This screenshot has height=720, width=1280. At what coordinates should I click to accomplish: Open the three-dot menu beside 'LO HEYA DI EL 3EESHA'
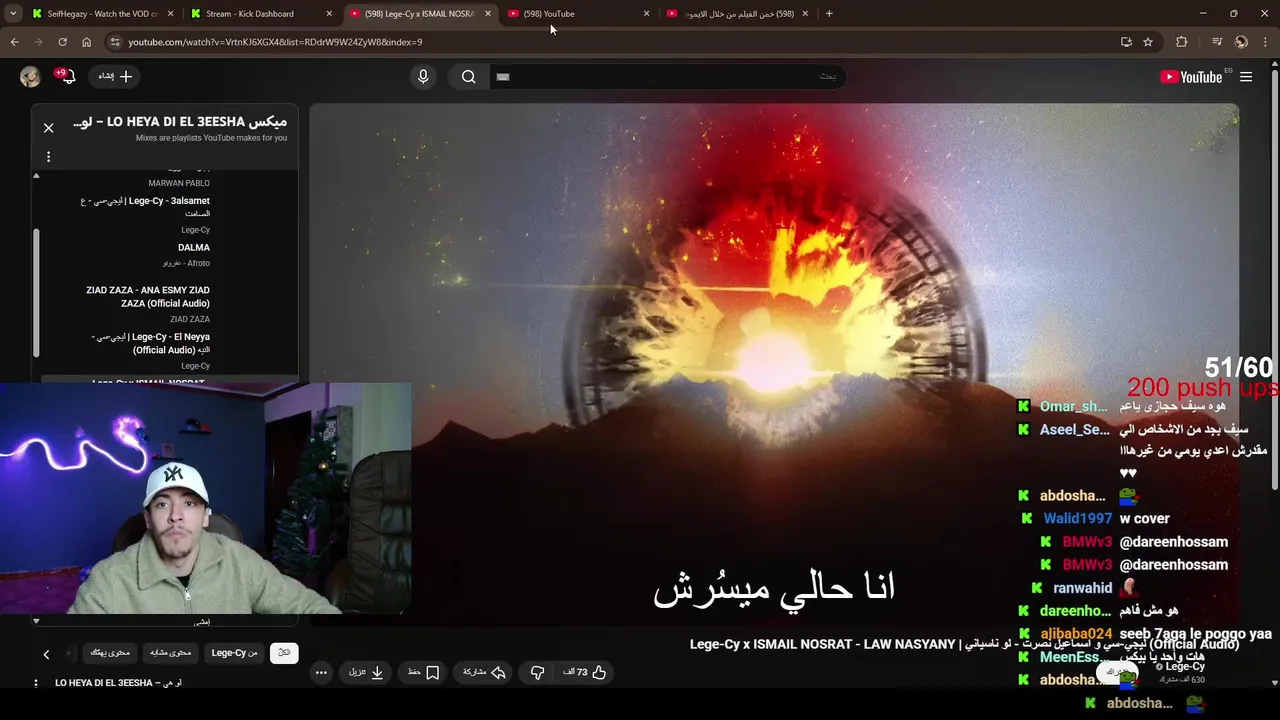click(36, 683)
